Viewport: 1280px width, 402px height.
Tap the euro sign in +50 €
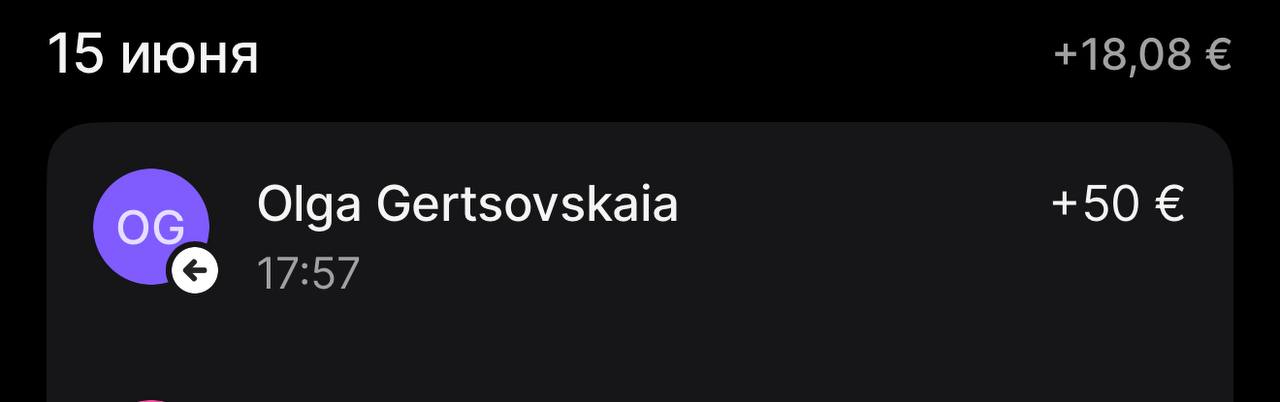click(1169, 205)
